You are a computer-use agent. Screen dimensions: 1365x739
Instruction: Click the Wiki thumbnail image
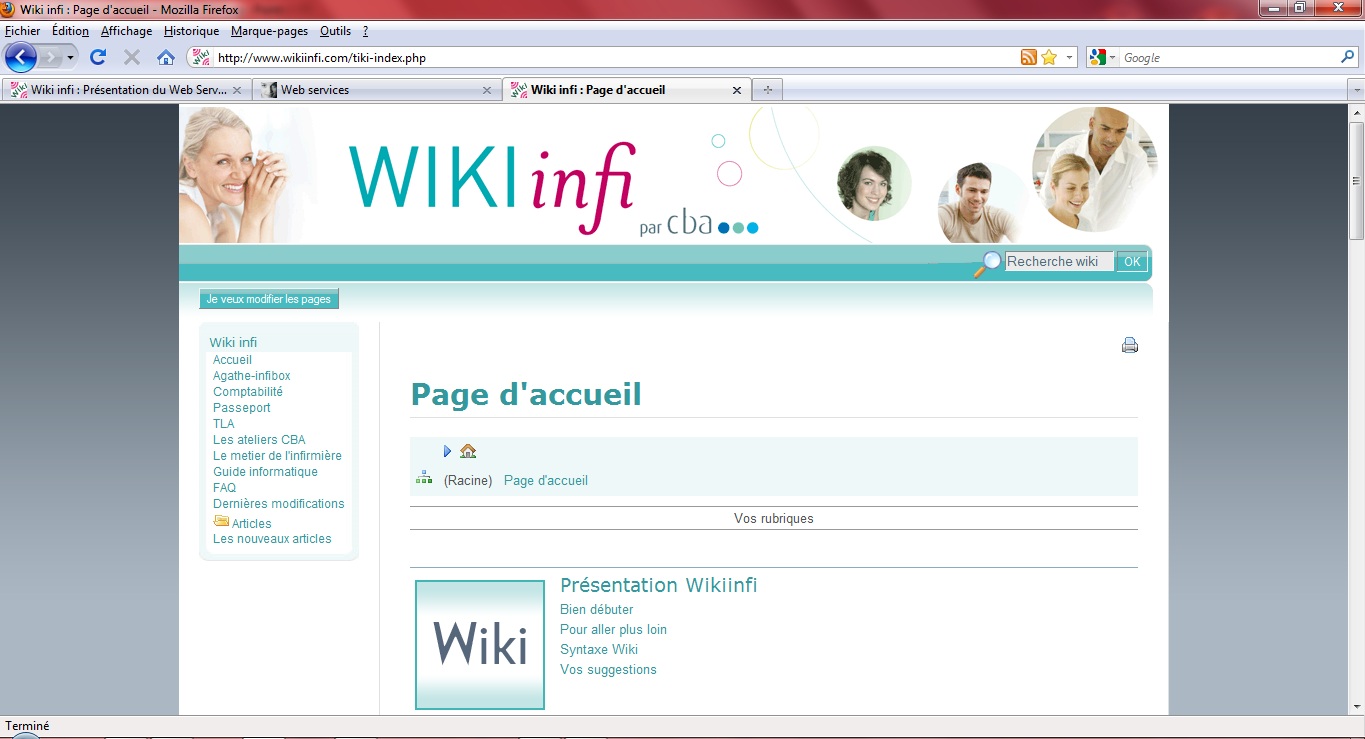(480, 645)
